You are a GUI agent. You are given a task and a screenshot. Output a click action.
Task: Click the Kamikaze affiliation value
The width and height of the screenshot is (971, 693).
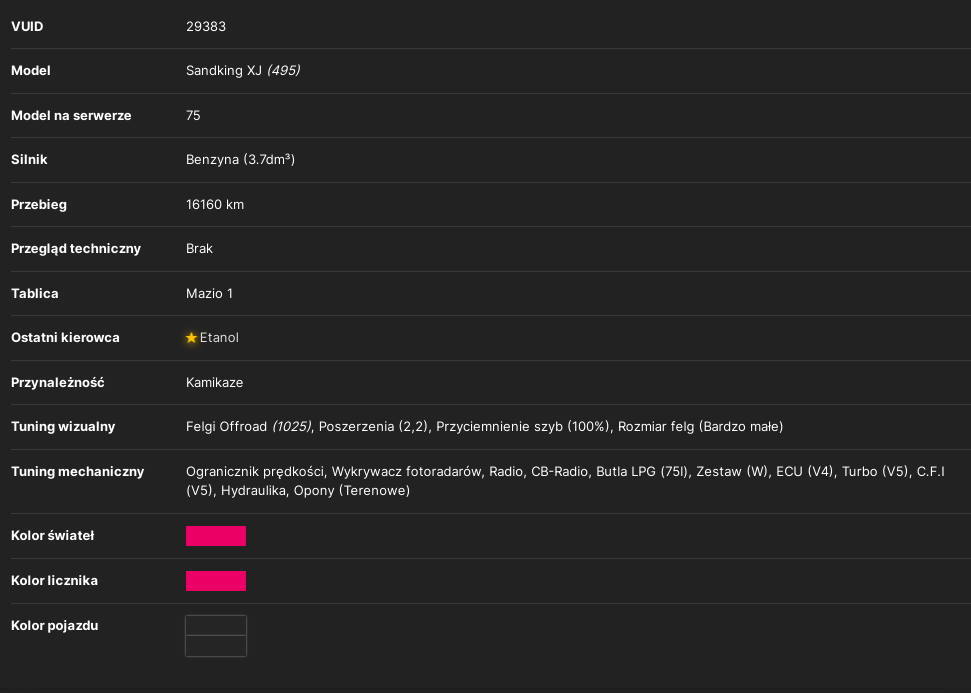(214, 383)
